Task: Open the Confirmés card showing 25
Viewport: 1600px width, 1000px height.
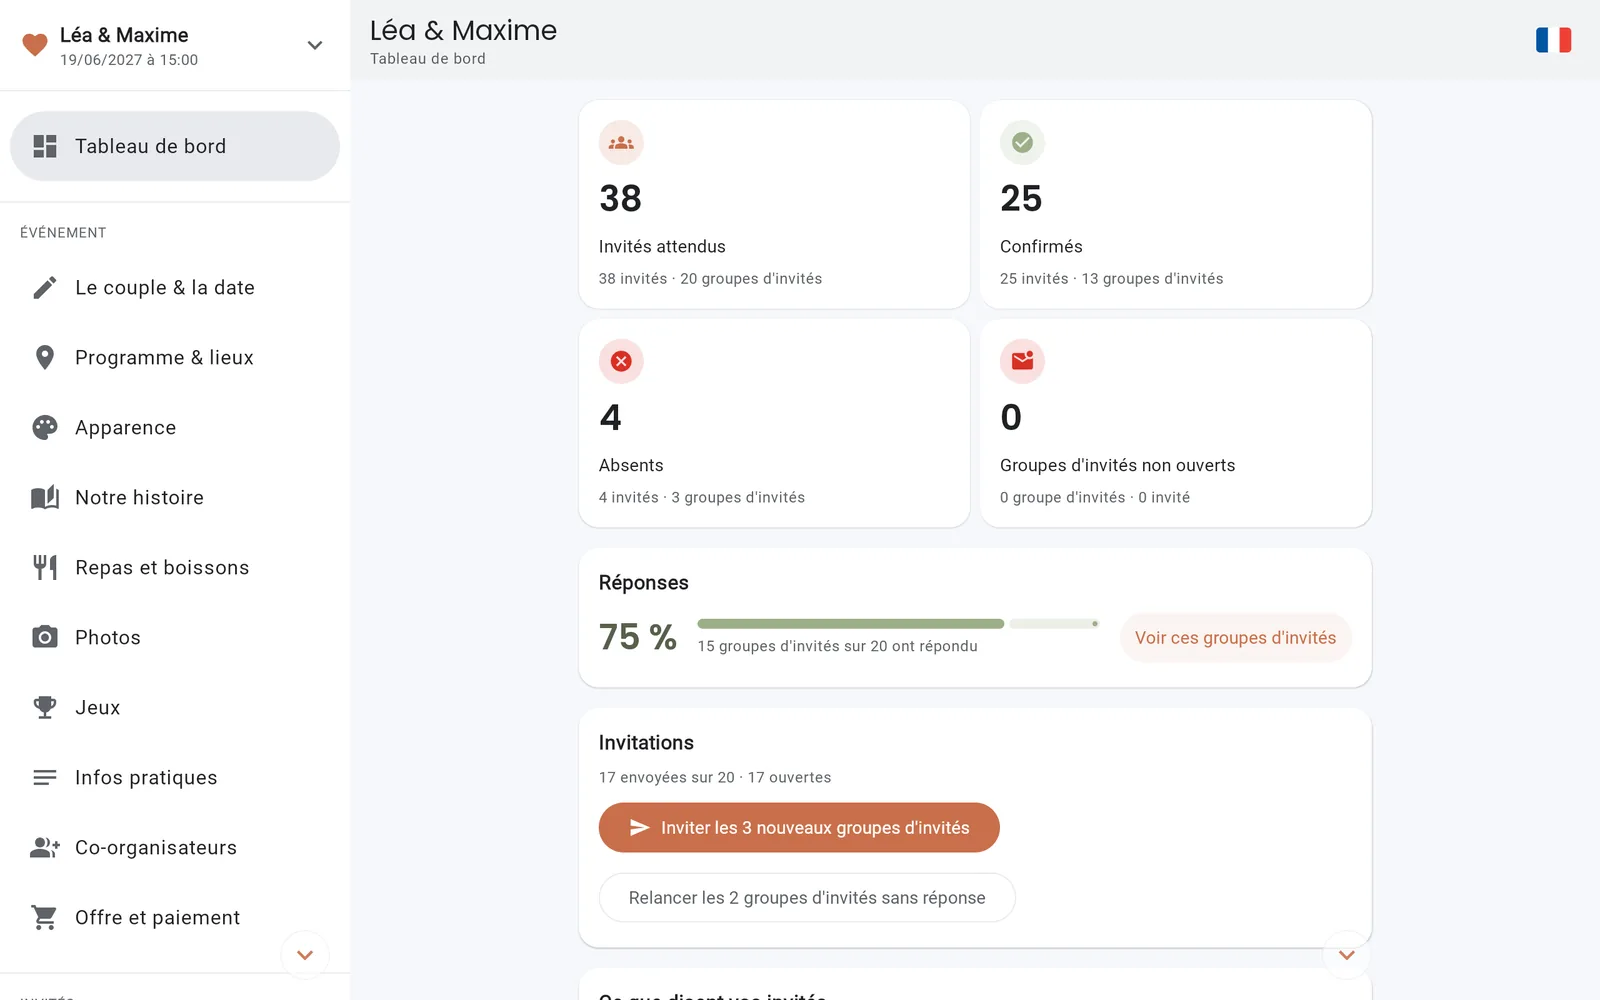Action: [1176, 204]
